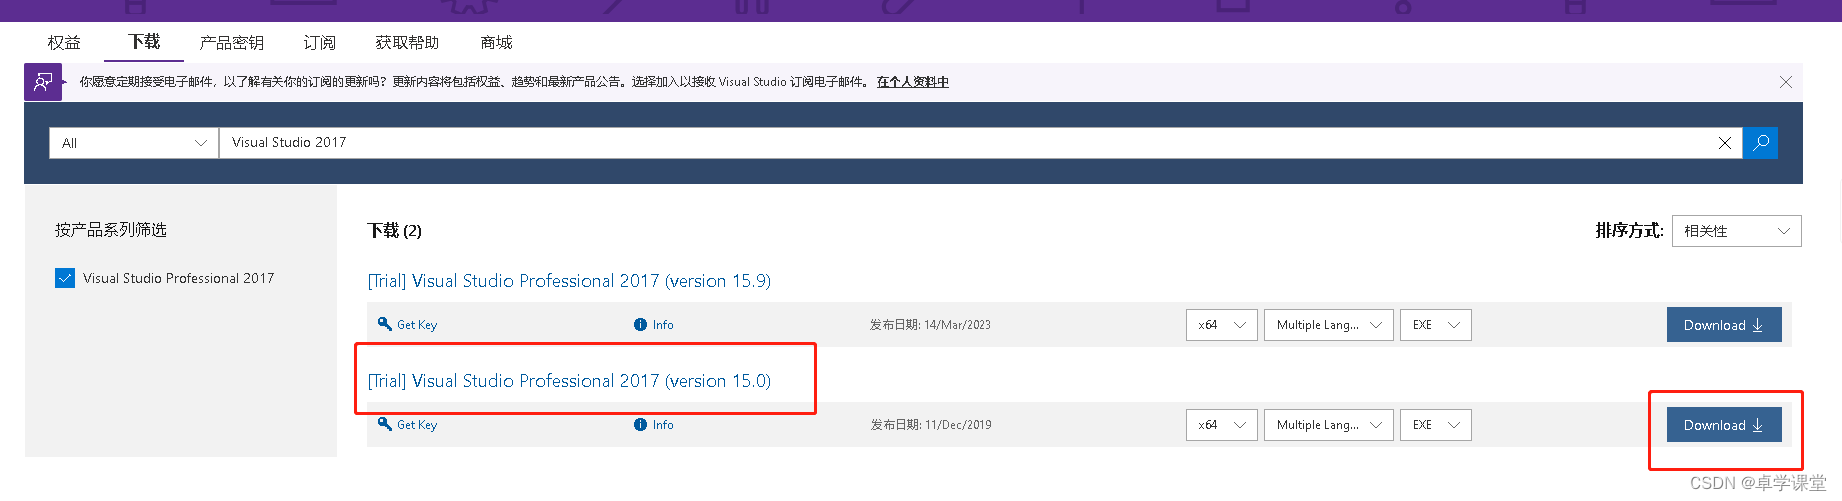Viewport: 1842px width, 501px height.
Task: Open the EXE dropdown for version 15.0
Action: coord(1435,425)
